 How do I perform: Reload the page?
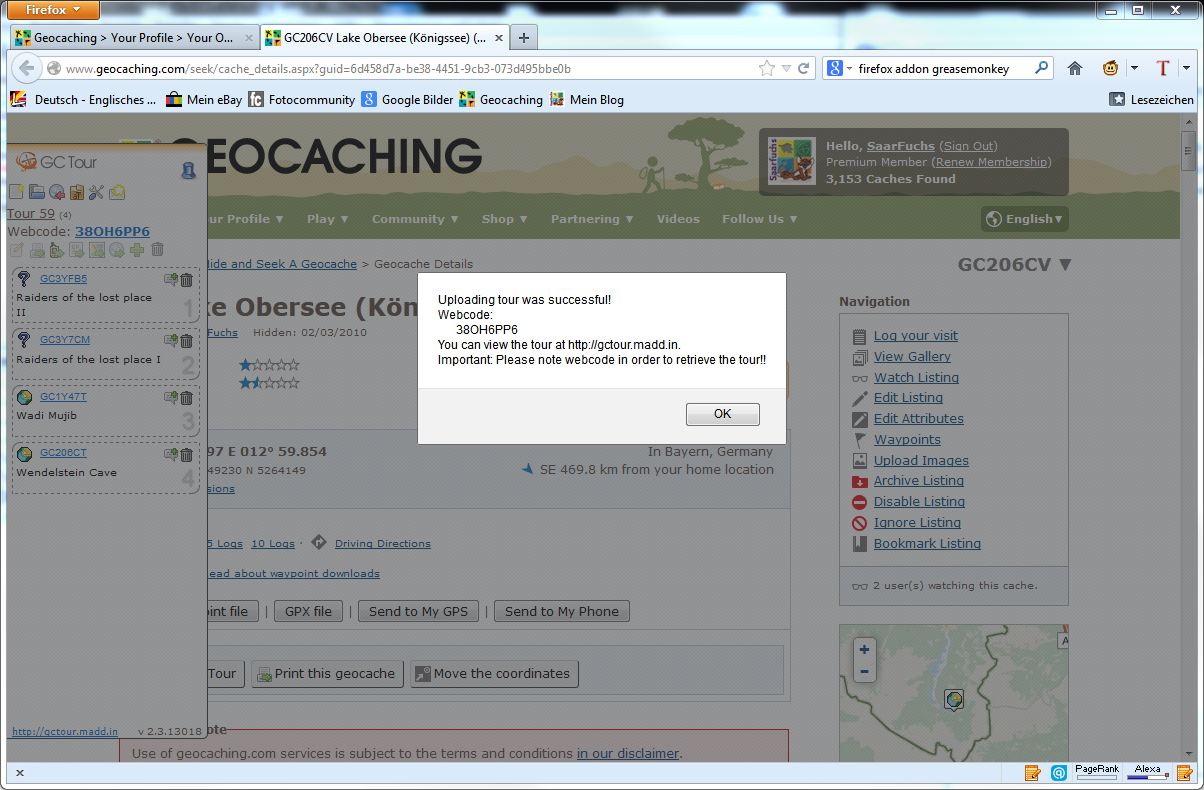[803, 69]
